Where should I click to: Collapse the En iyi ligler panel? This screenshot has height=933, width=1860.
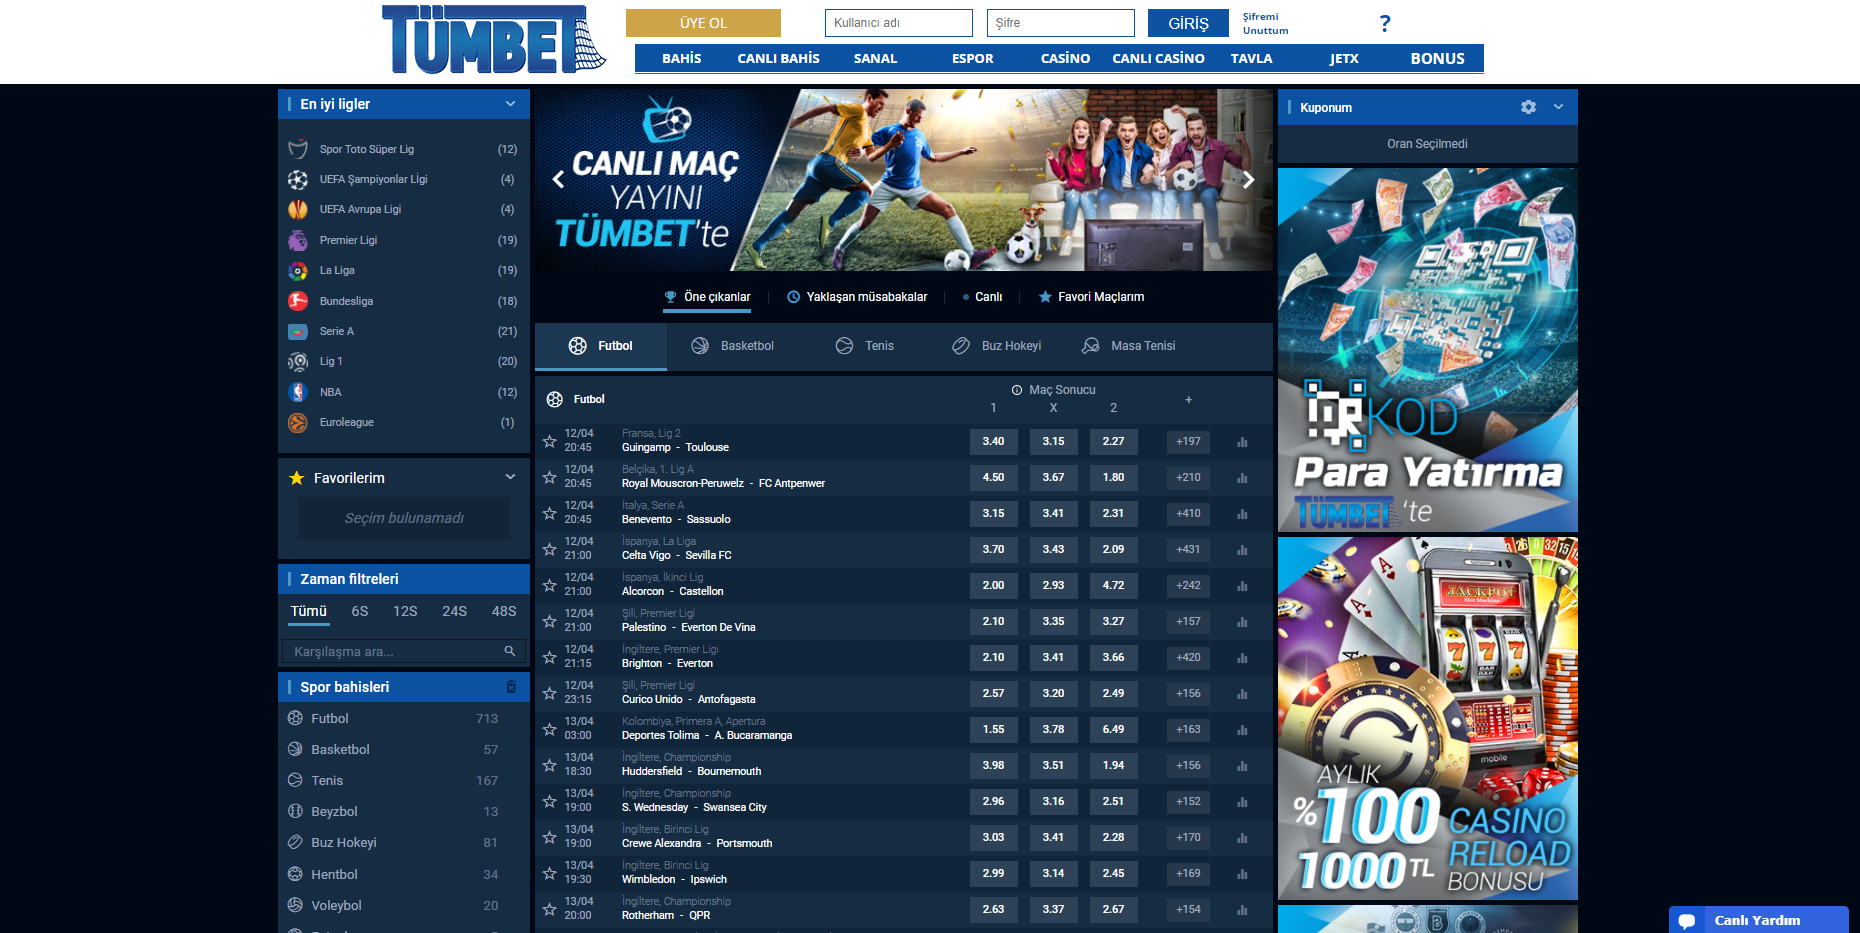pos(510,104)
